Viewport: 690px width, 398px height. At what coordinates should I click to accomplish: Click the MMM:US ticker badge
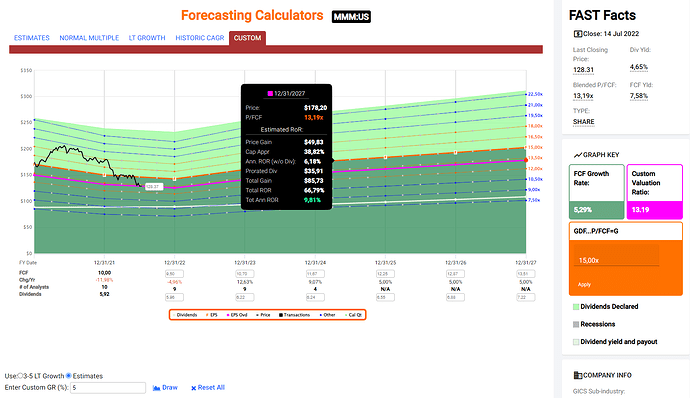point(351,17)
